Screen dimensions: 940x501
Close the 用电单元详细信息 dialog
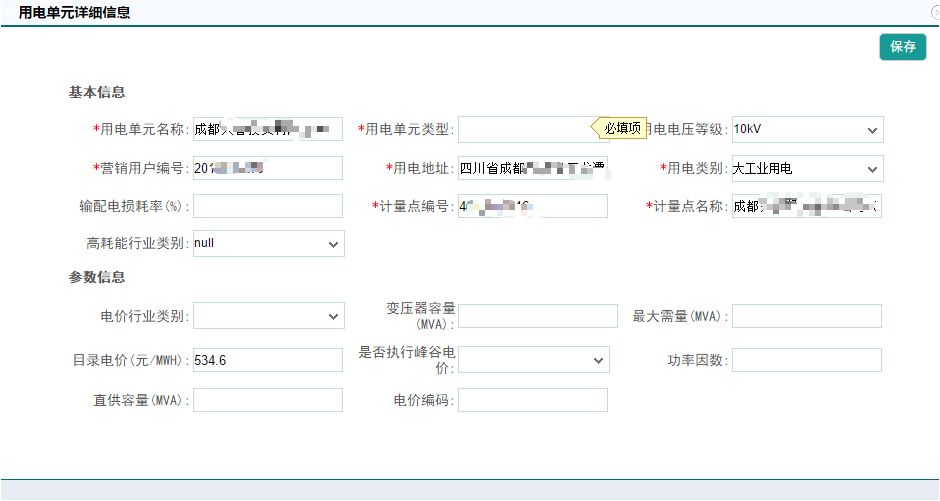tap(935, 12)
